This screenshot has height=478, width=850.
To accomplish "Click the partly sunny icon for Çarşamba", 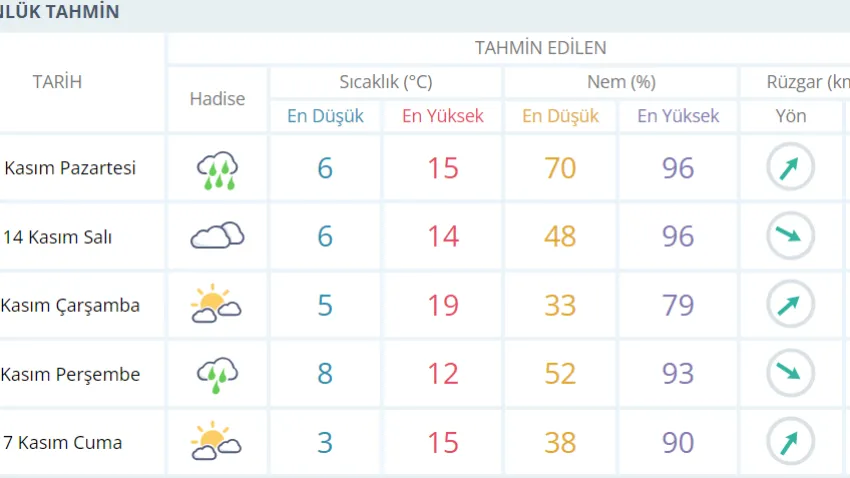I will 217,305.
